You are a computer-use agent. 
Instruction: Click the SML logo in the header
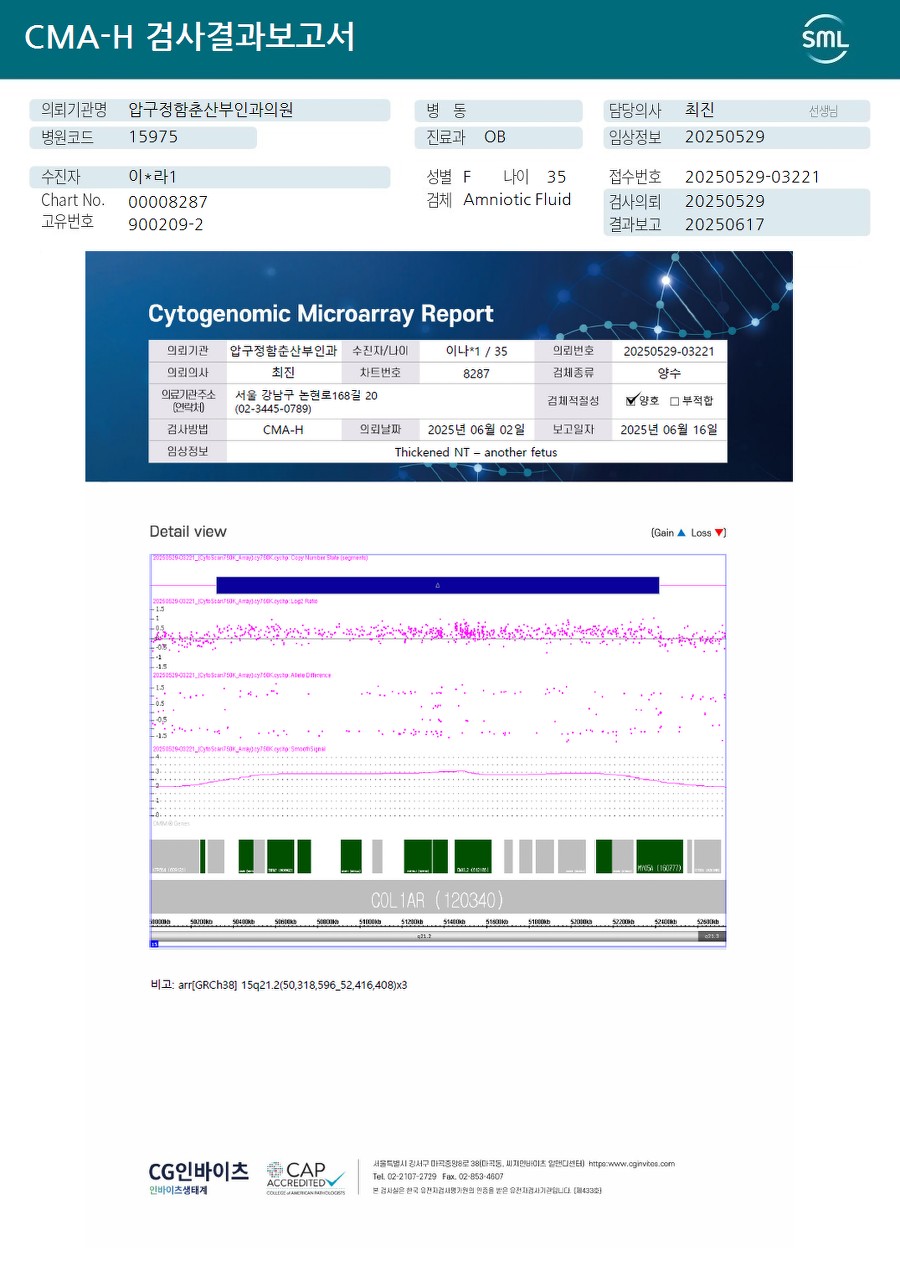(825, 39)
